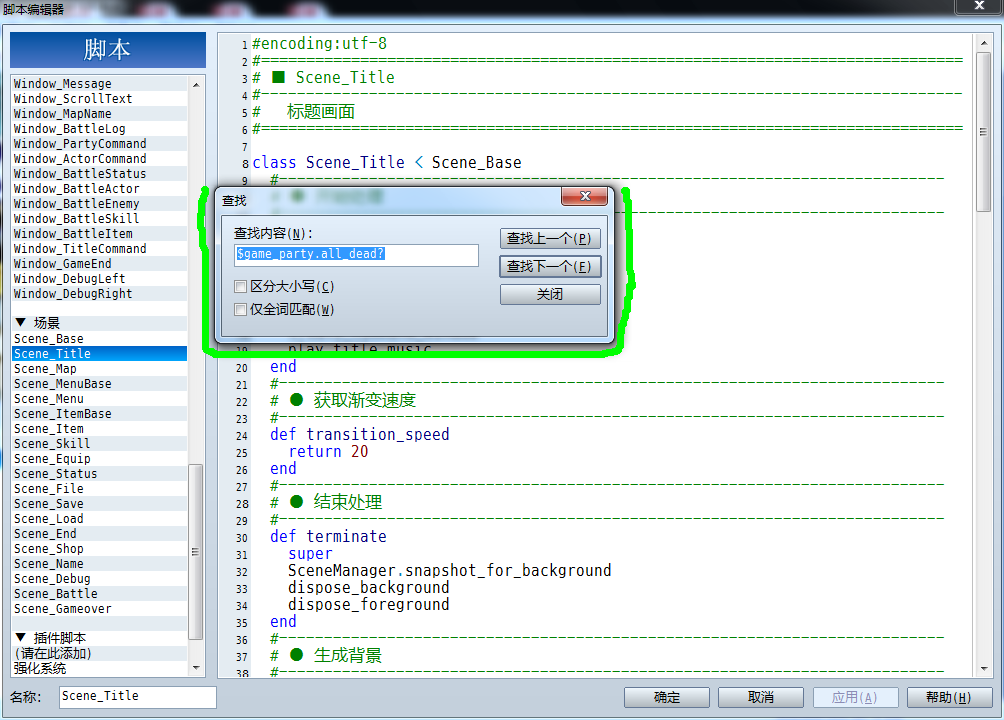1004x720 pixels.
Task: Click the 名称 script name field
Action: pos(138,696)
